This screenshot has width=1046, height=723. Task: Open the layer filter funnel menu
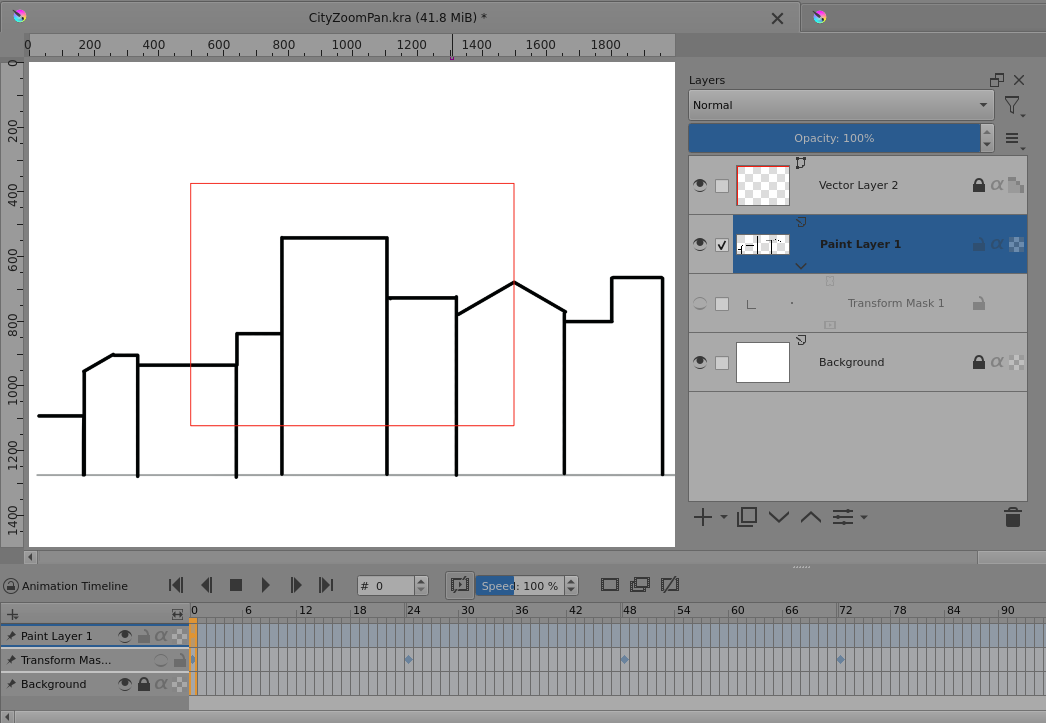tap(1013, 106)
